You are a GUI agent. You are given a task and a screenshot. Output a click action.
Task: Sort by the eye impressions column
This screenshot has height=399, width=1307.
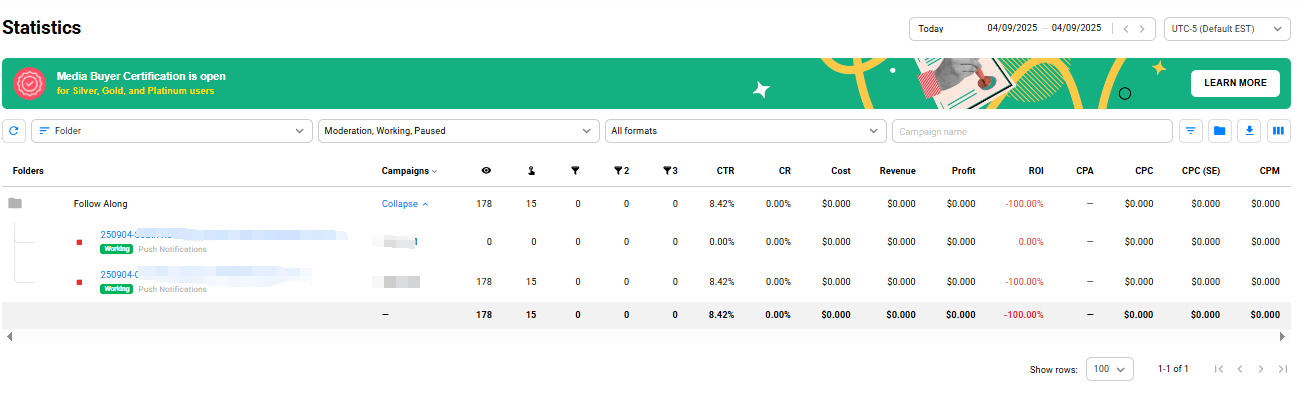486,171
